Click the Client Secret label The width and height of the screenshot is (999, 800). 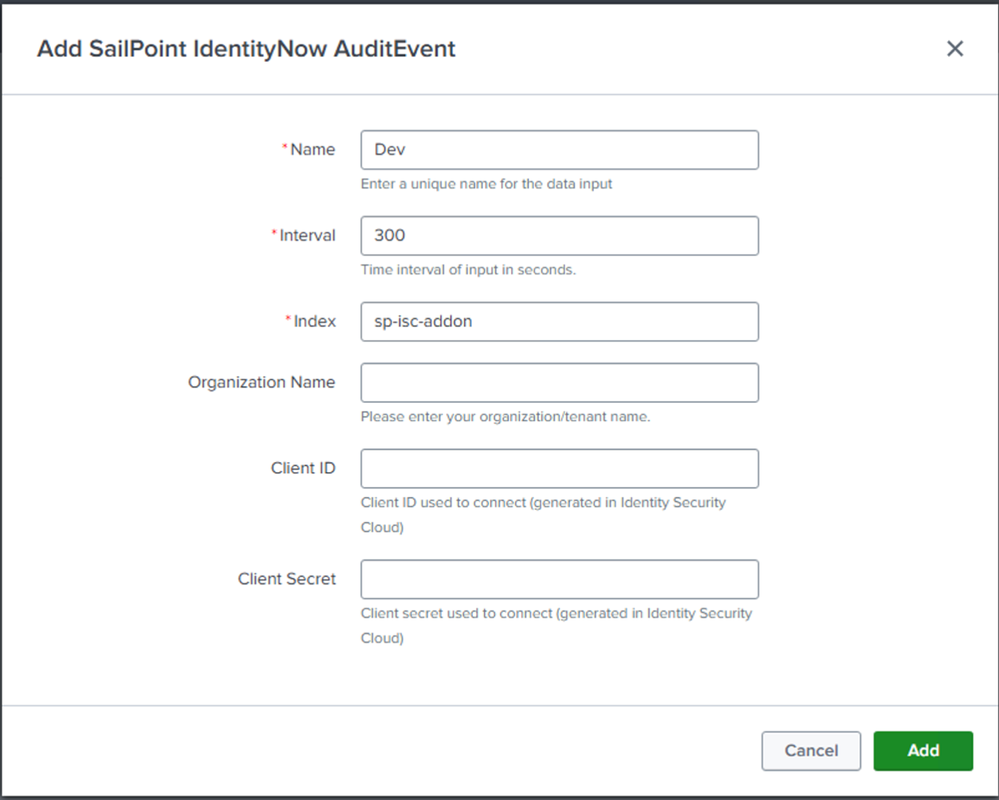287,580
